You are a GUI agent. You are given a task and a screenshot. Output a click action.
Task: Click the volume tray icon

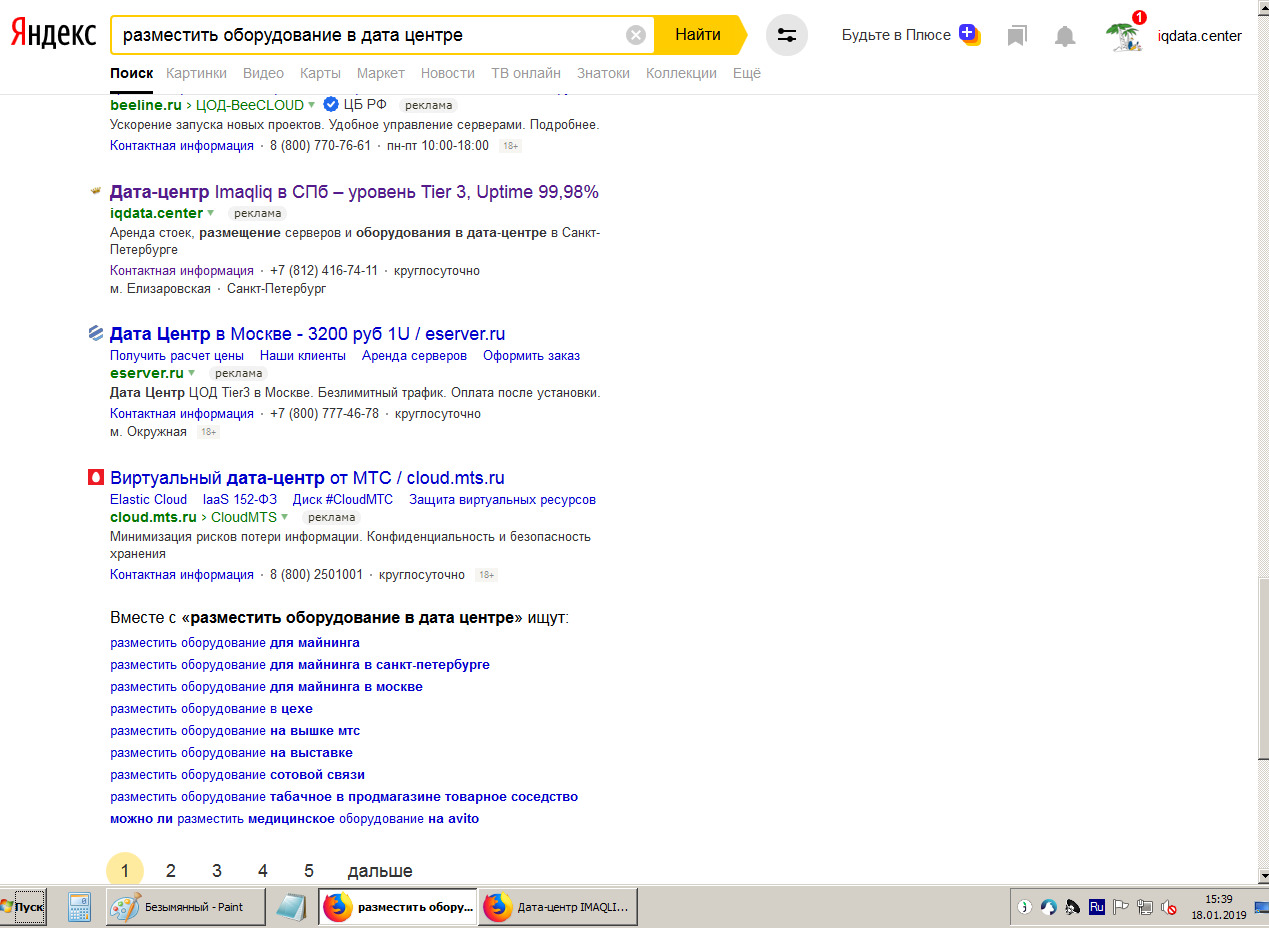pyautogui.click(x=1168, y=908)
